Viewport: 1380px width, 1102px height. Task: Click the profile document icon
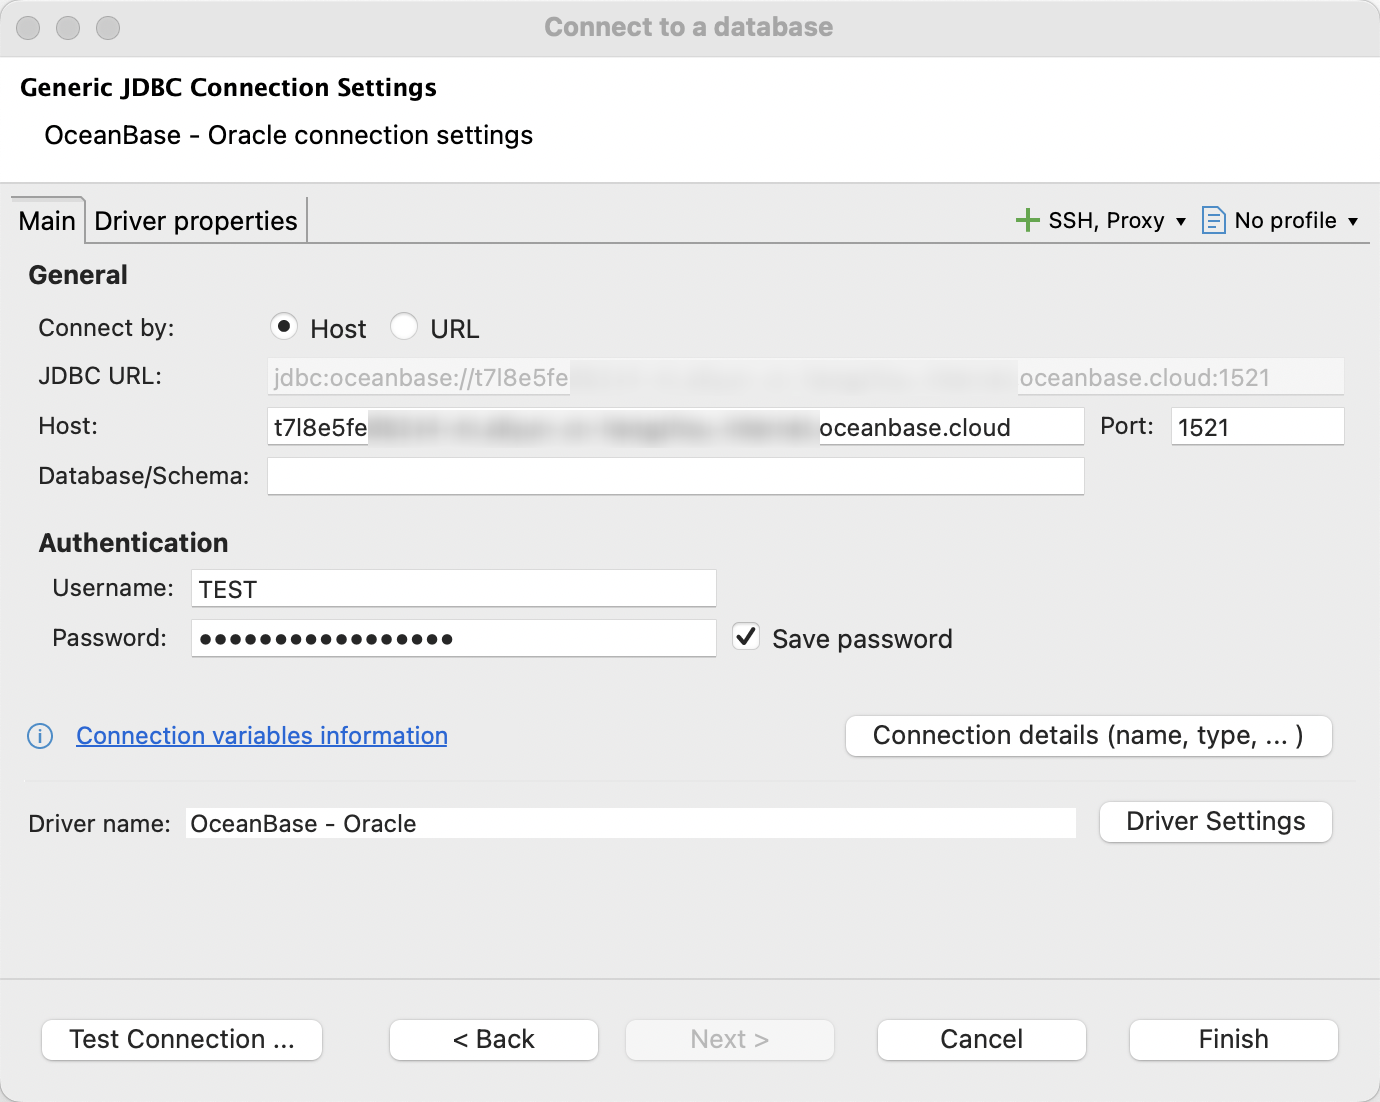[1213, 220]
